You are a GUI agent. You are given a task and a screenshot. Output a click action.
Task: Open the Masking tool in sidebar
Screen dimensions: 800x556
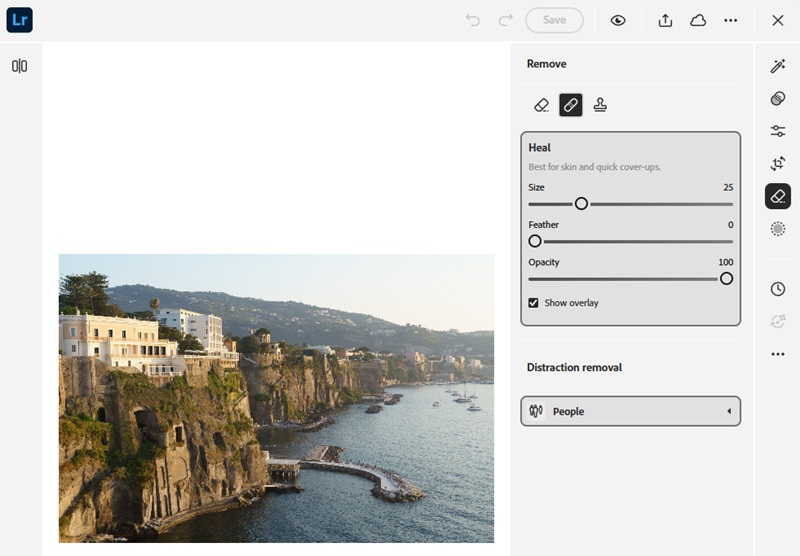(778, 229)
